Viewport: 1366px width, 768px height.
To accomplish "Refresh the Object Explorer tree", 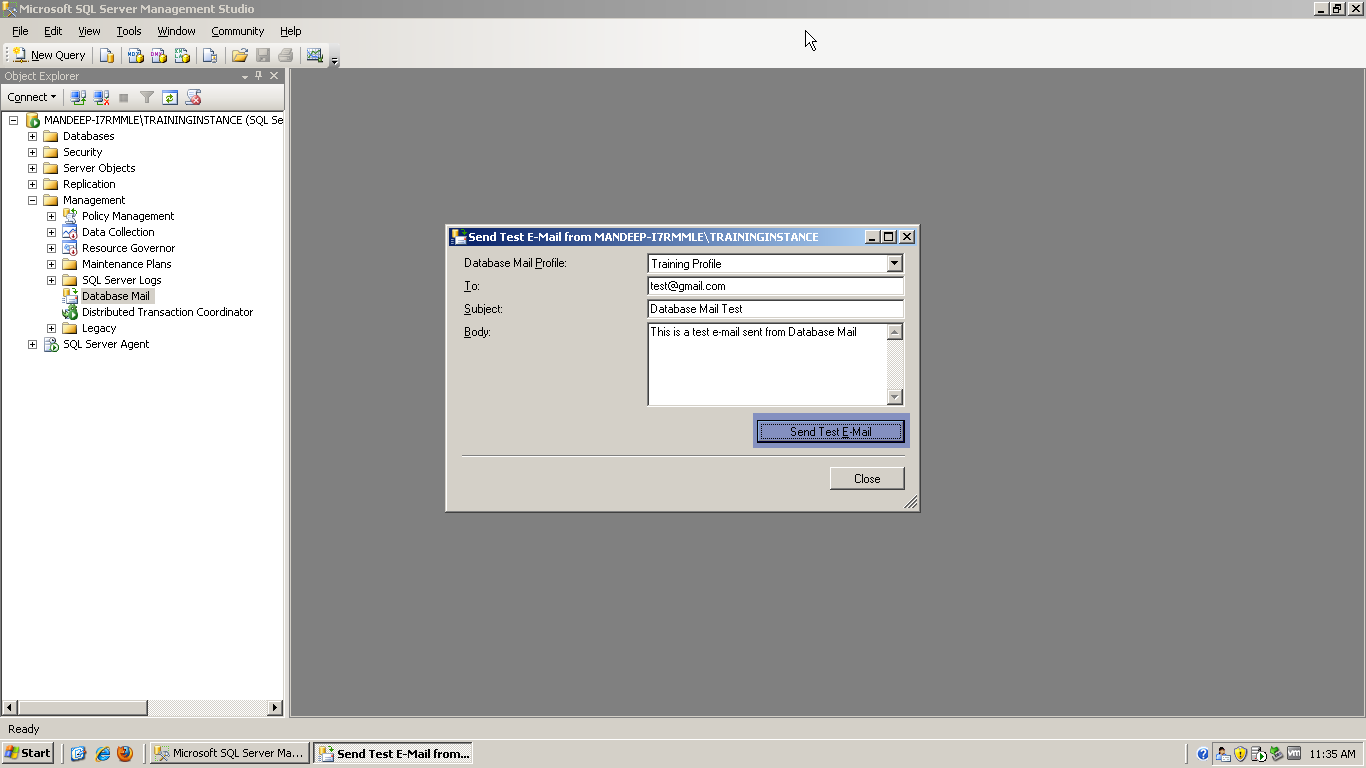I will click(x=170, y=97).
